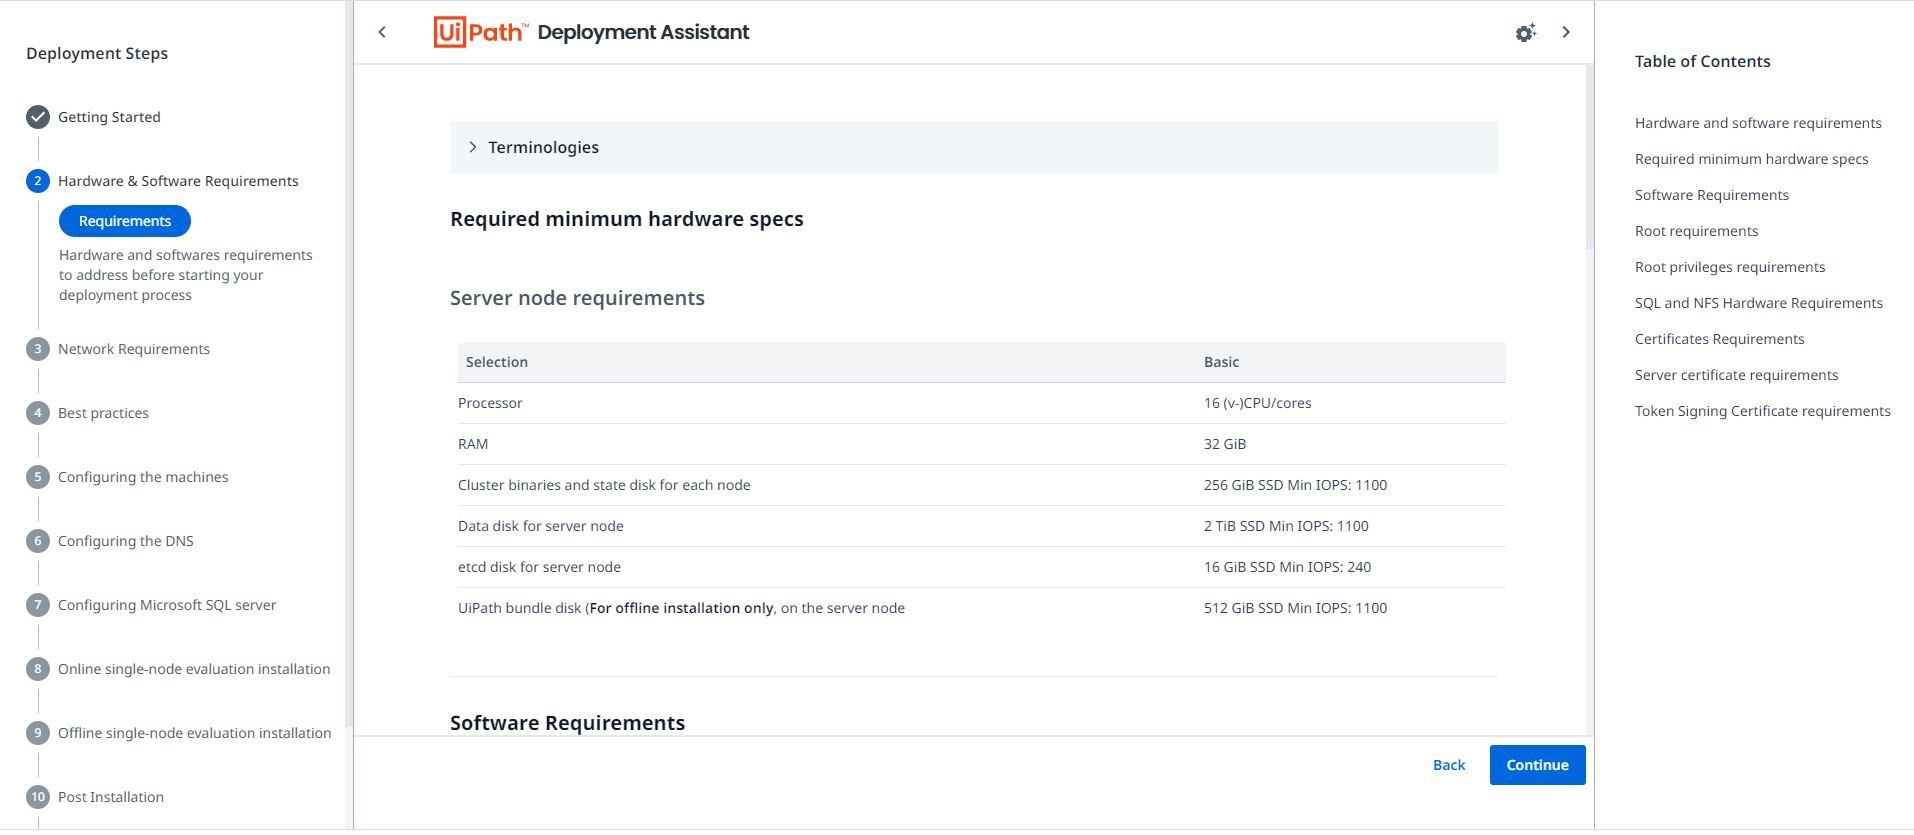The width and height of the screenshot is (1914, 835).
Task: Click 2 TiB SSD Min IOPS value
Action: pyautogui.click(x=1286, y=526)
